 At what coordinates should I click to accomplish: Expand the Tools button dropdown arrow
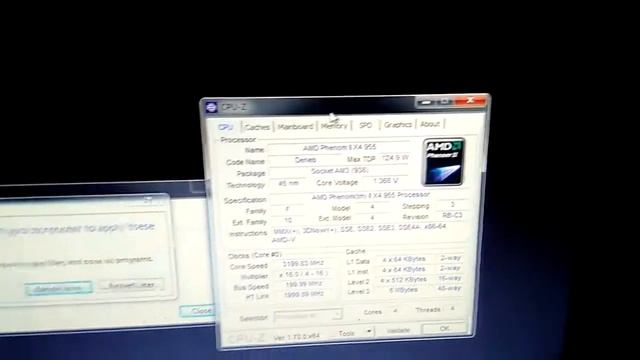[x=369, y=331]
